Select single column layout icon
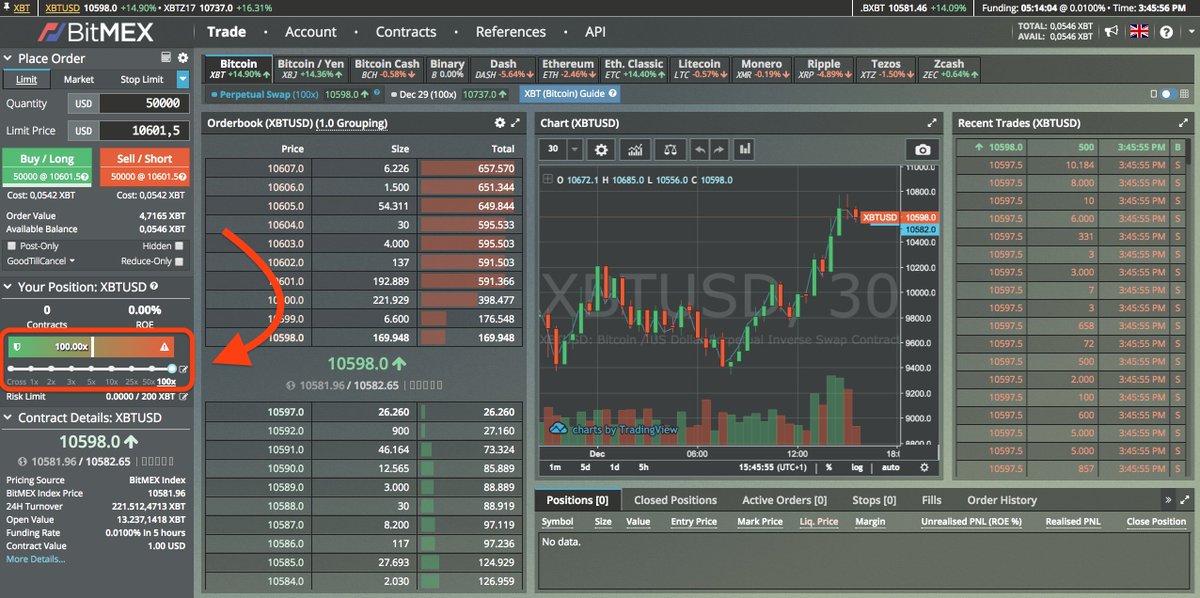The height and width of the screenshot is (598, 1200). pyautogui.click(x=1153, y=94)
